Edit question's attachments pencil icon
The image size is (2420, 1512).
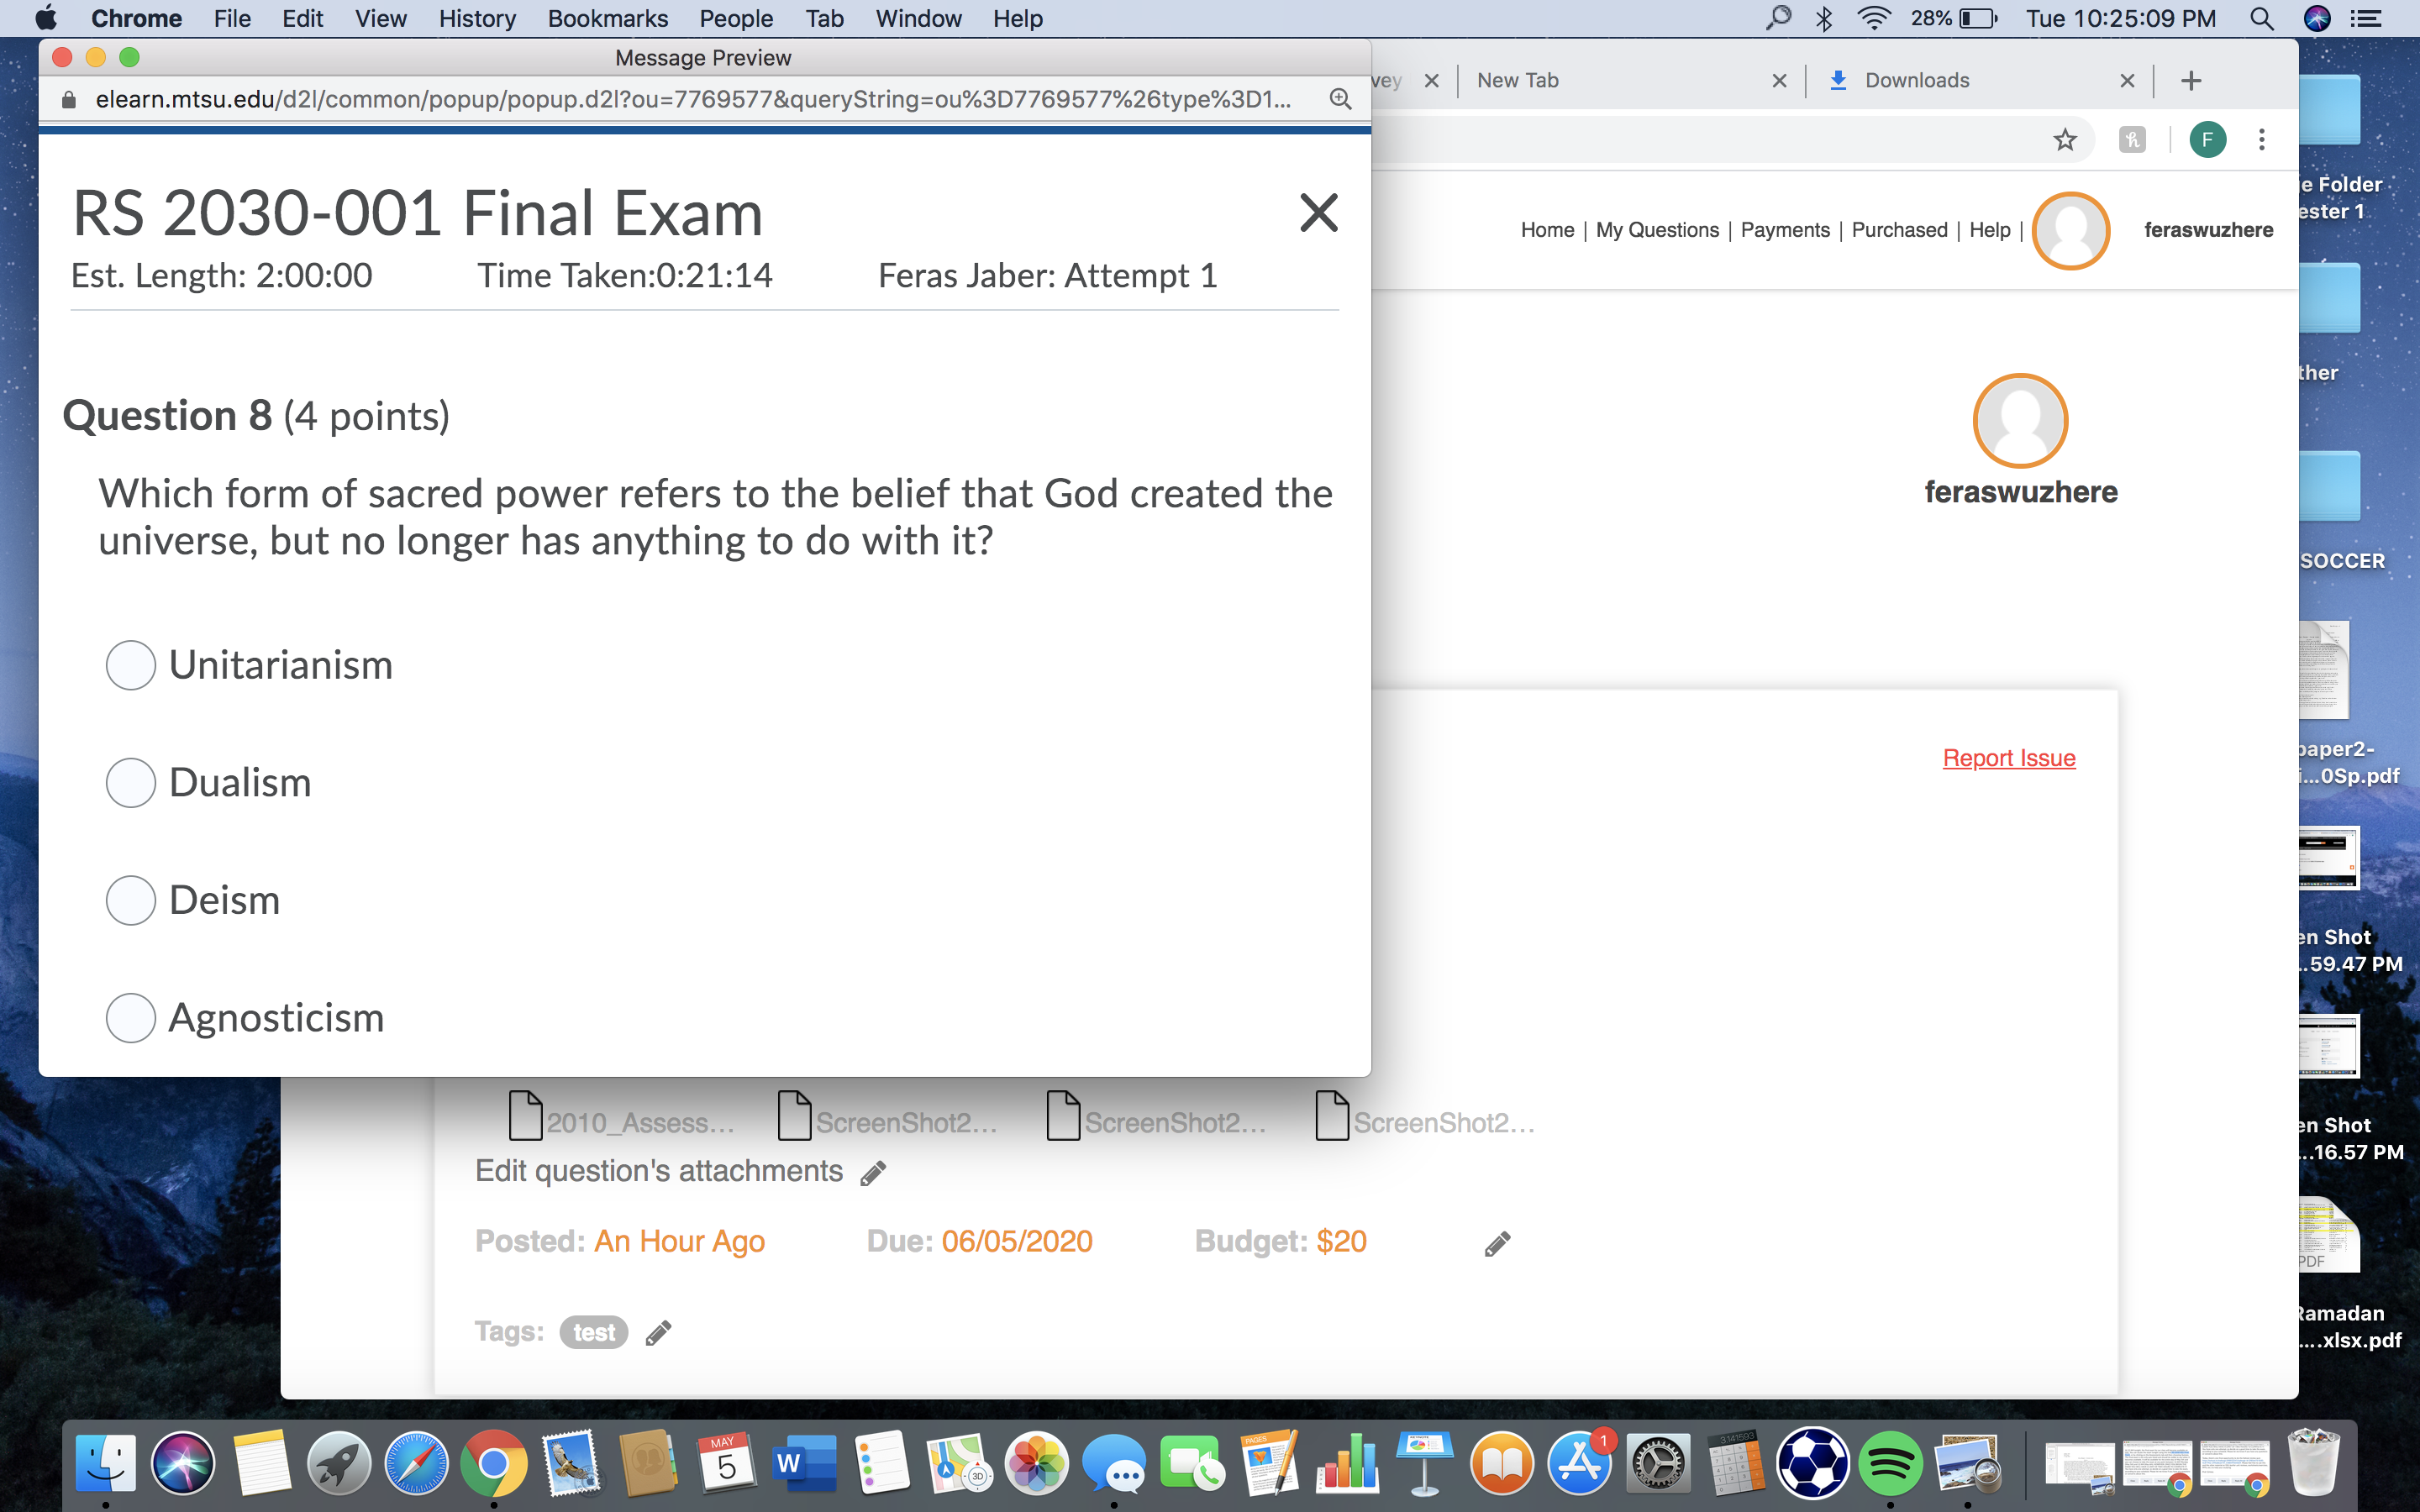tap(873, 1172)
